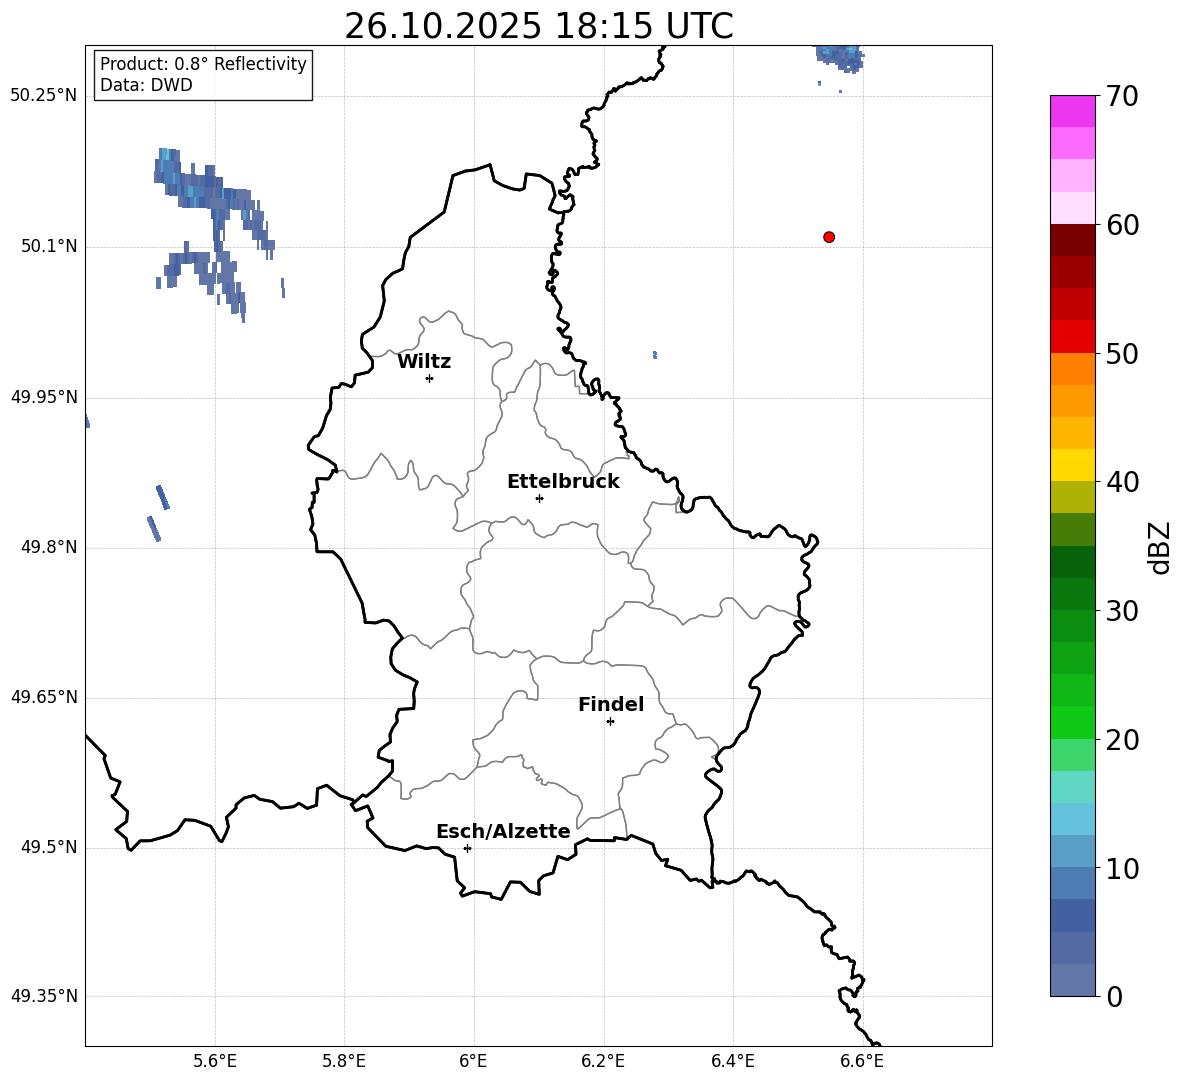The width and height of the screenshot is (1184, 1081).
Task: Click the 6.4°E longitude label
Action: (x=732, y=1061)
